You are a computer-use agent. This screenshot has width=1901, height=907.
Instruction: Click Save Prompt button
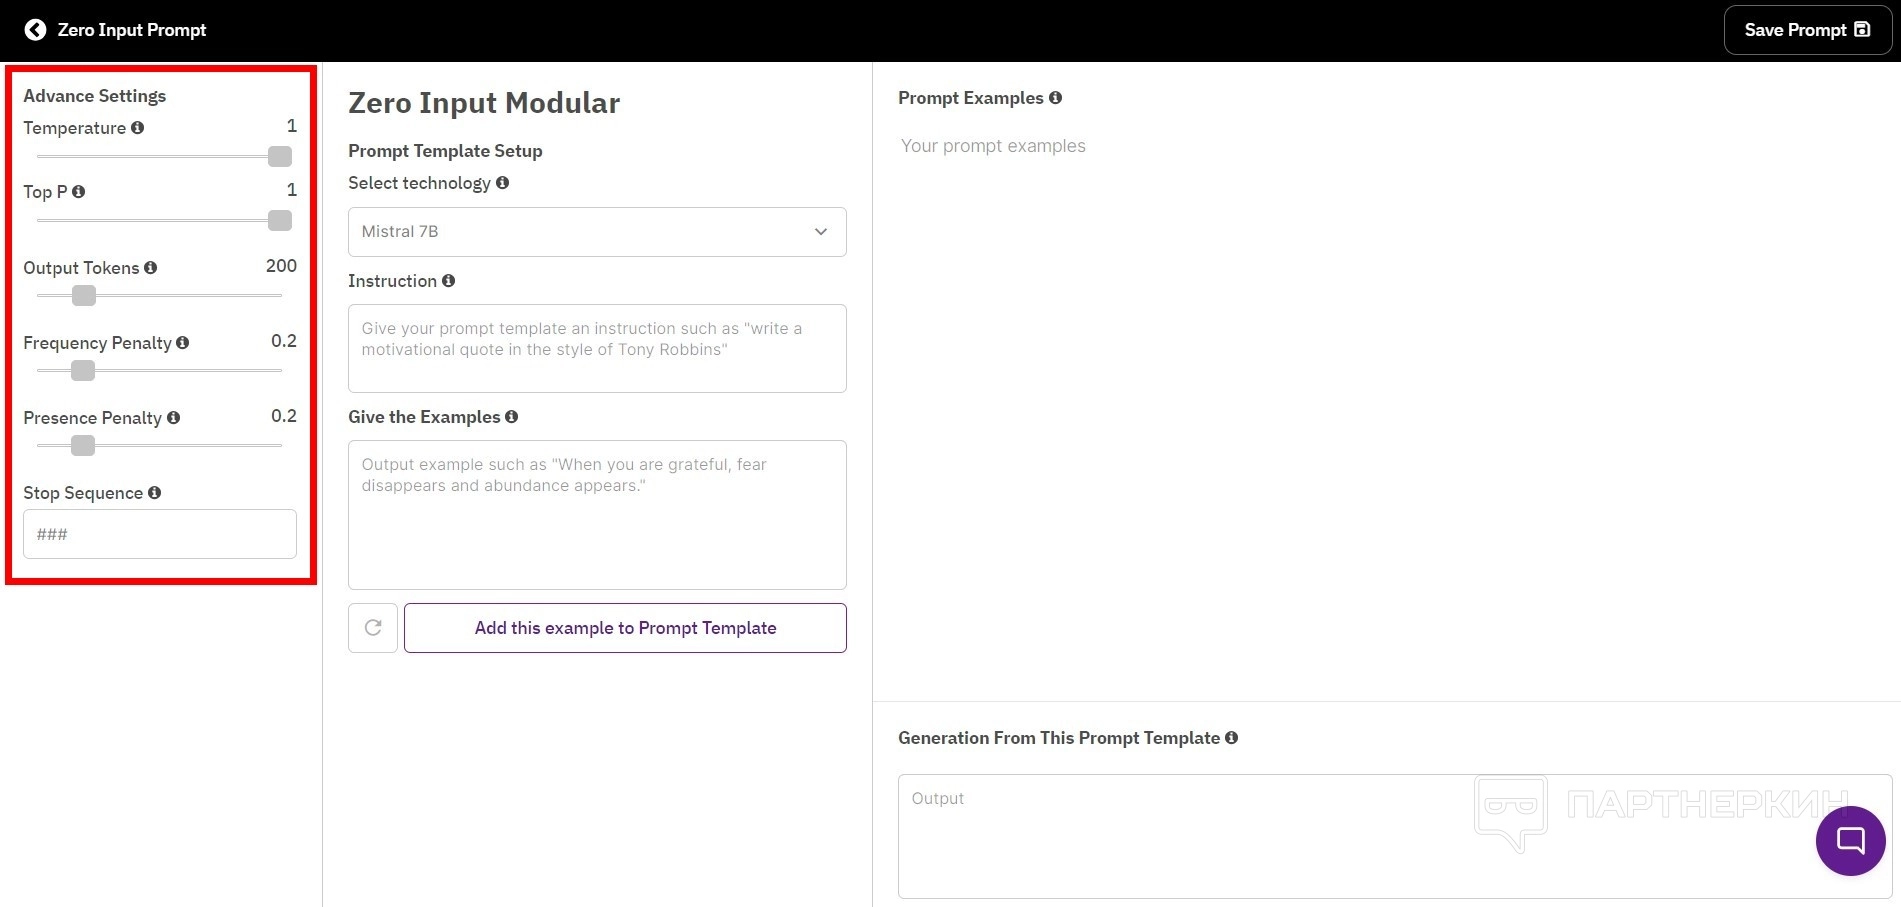pos(1807,30)
